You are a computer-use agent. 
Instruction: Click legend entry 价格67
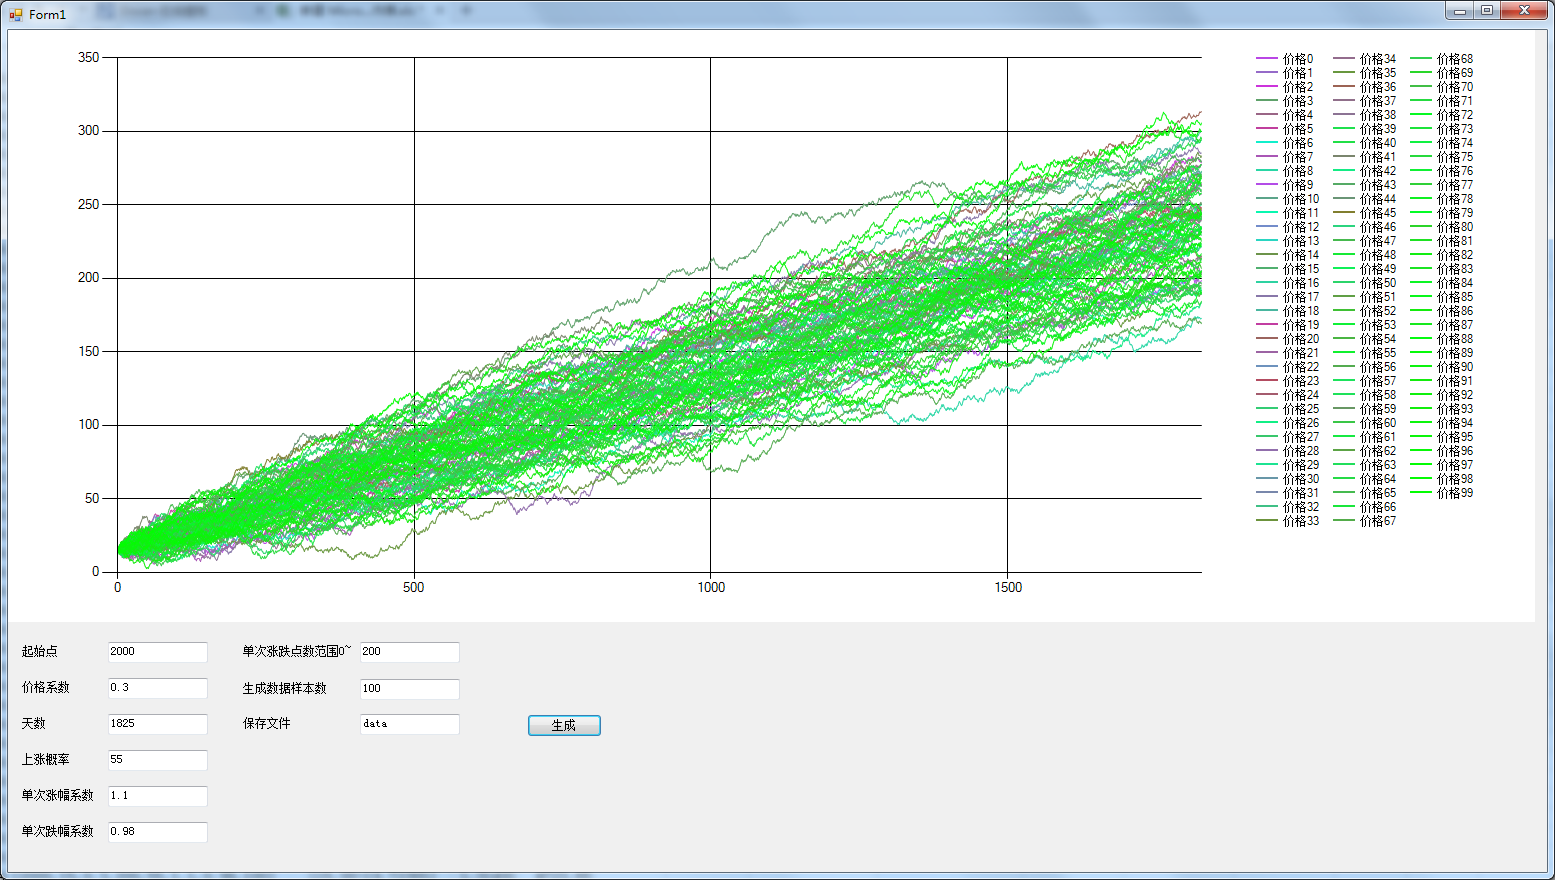coord(1365,521)
